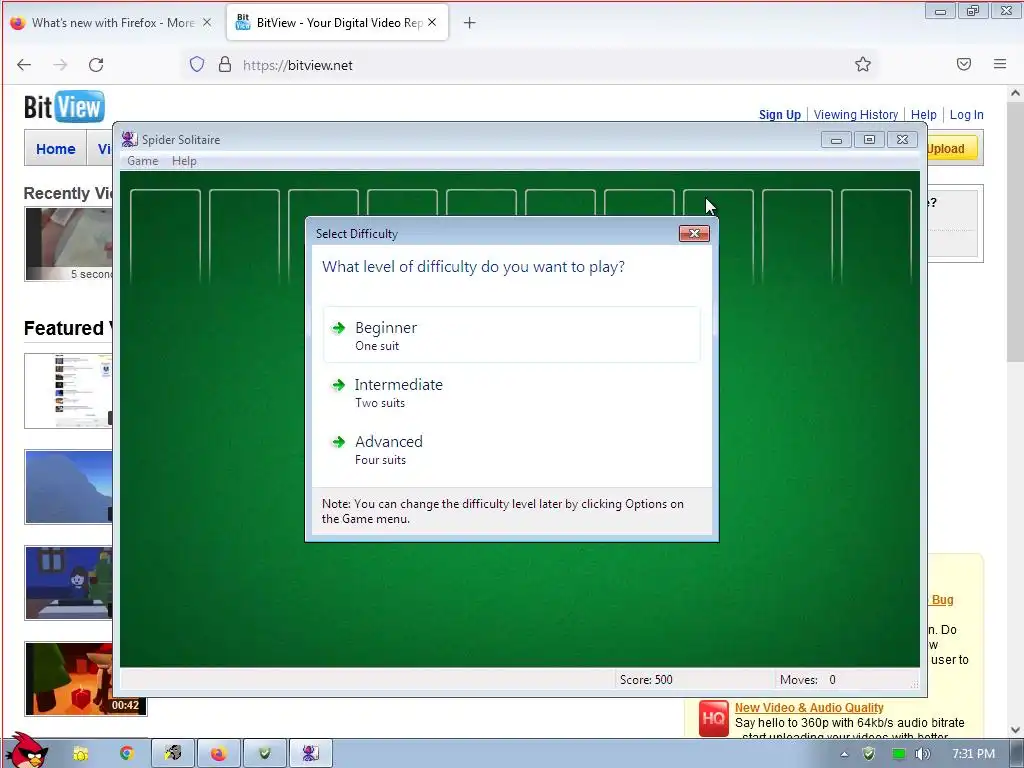The image size is (1024, 768).
Task: Open the 00:42 featured video thumbnail
Action: 86,679
